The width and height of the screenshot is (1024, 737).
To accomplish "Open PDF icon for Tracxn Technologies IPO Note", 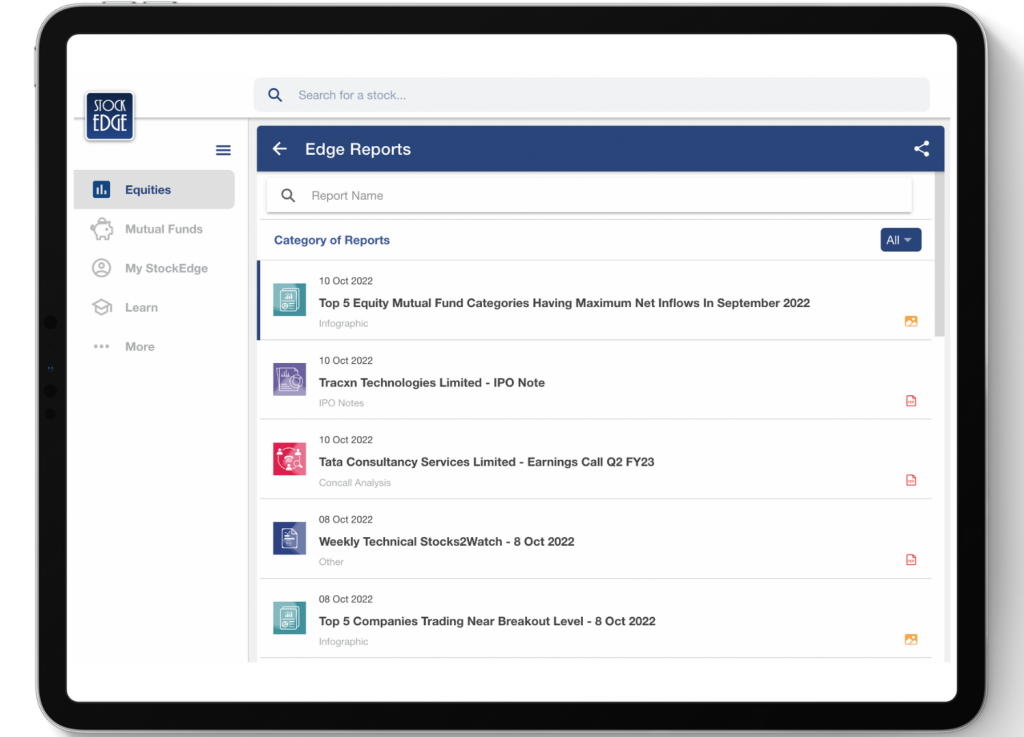I will [x=911, y=401].
